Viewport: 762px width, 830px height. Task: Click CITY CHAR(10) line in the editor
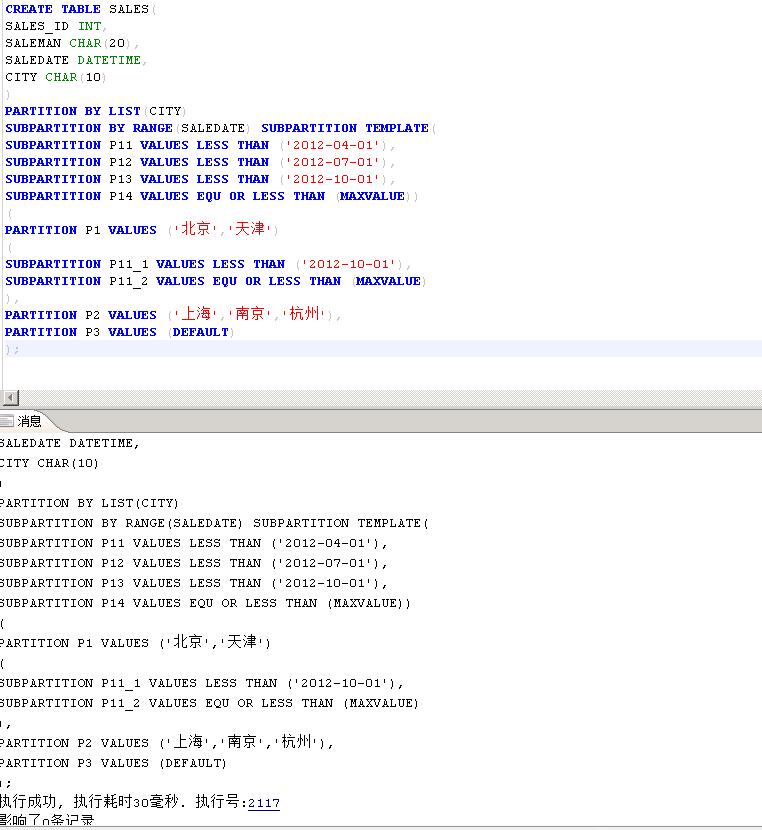click(56, 77)
